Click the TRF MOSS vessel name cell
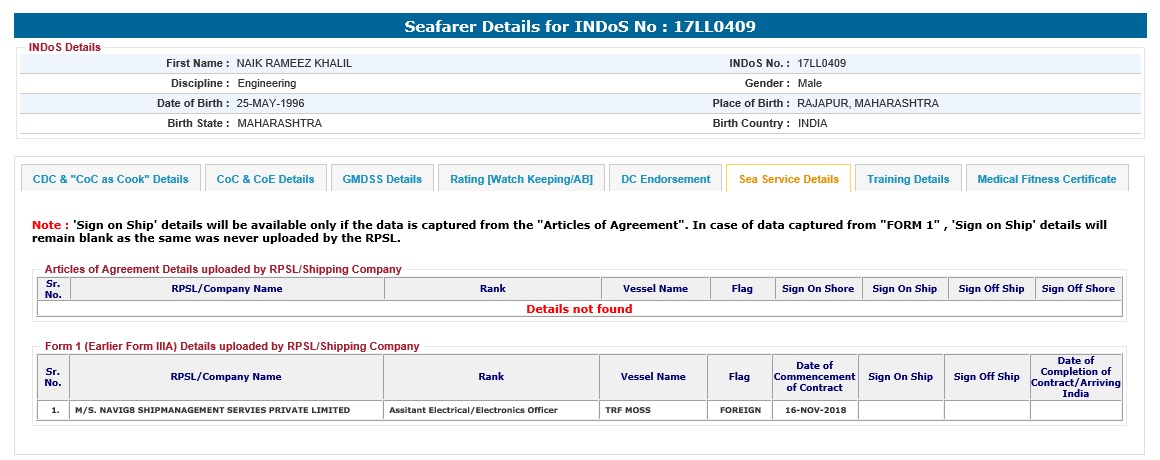This screenshot has width=1160, height=460. (627, 410)
